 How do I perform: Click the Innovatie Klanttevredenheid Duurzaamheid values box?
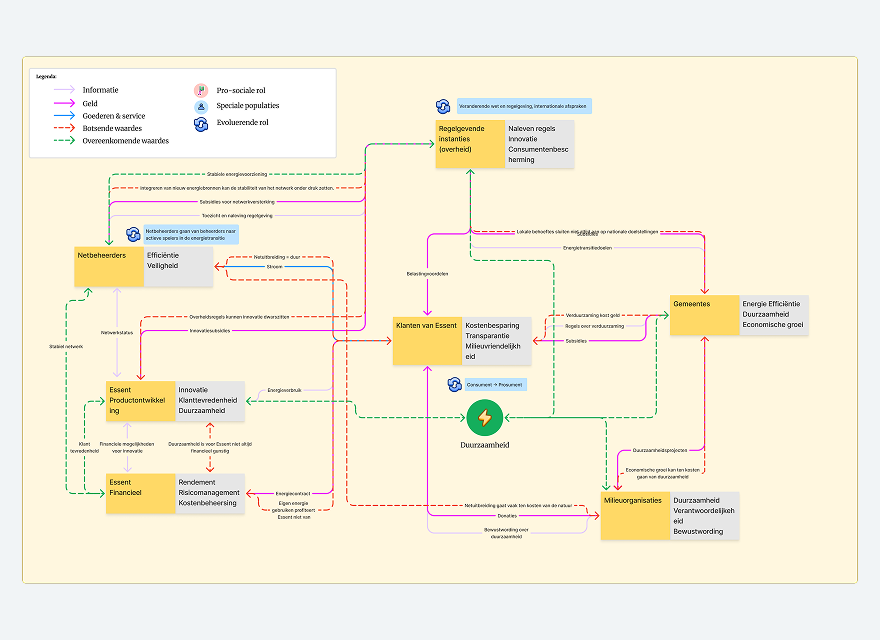pos(210,401)
